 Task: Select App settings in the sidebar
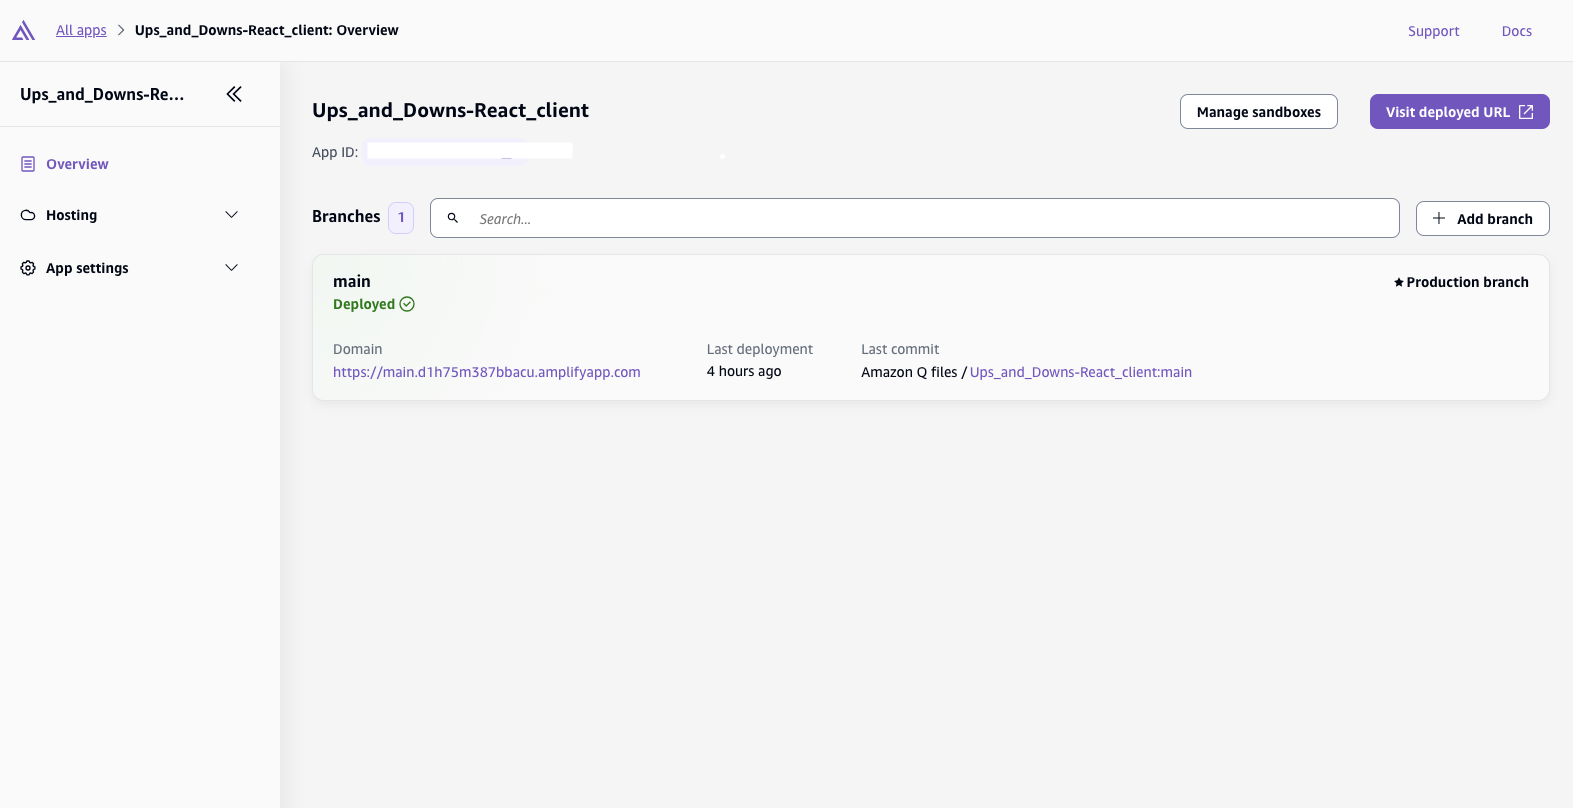87,268
